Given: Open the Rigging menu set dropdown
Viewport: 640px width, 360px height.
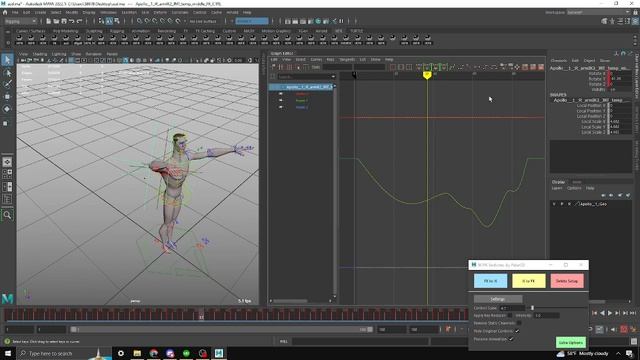Looking at the screenshot, I should pyautogui.click(x=20, y=21).
